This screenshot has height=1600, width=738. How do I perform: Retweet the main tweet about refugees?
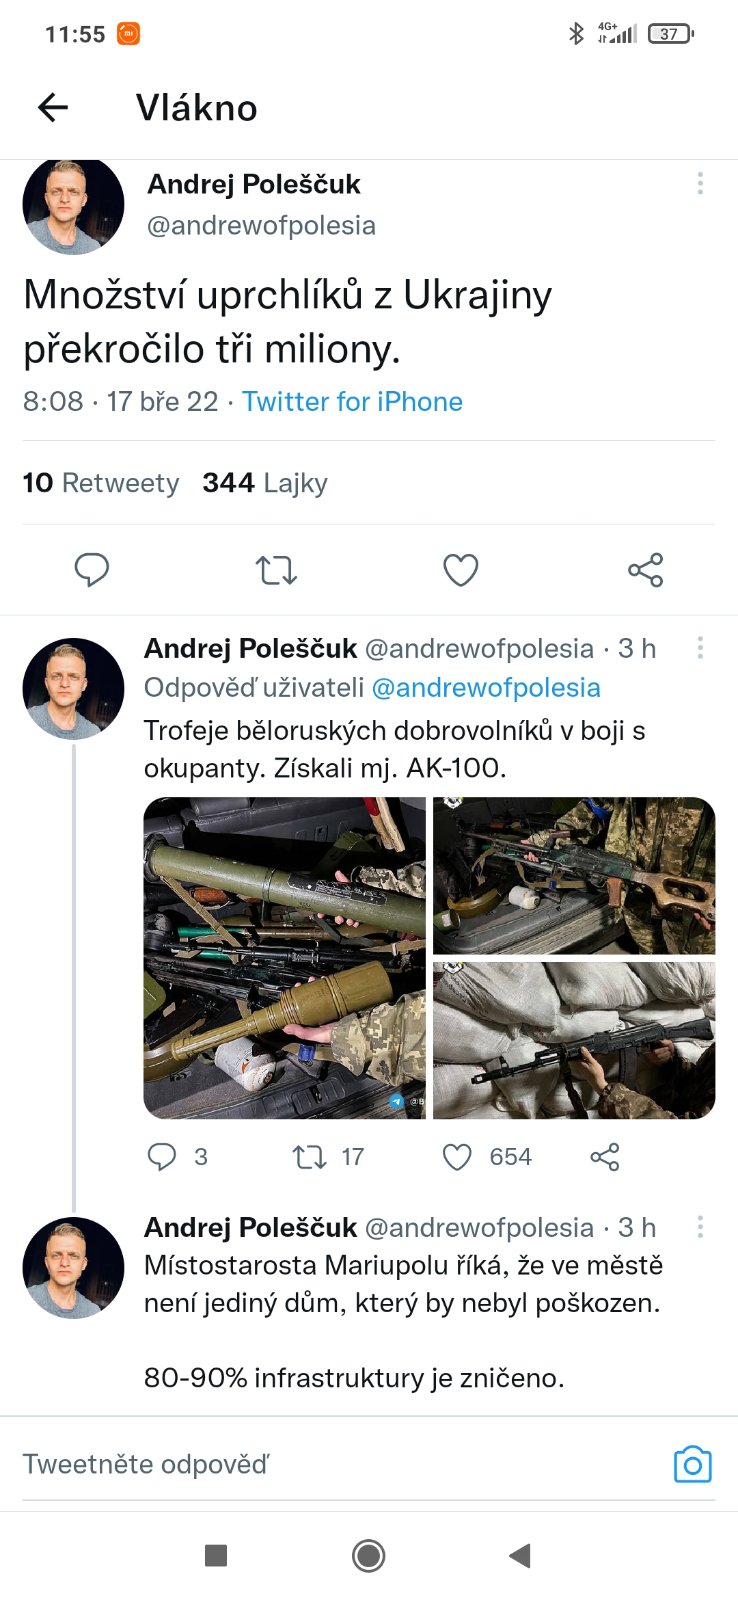click(276, 570)
